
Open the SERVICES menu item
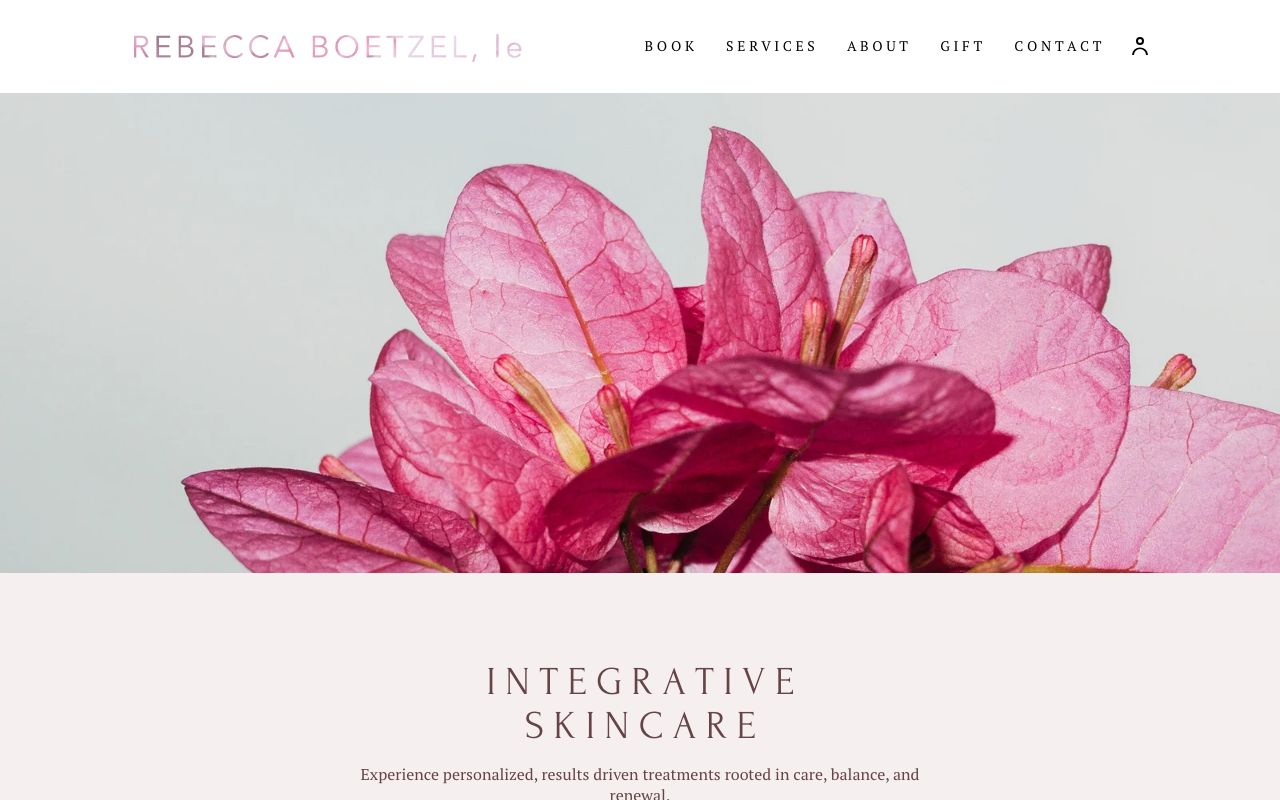click(771, 46)
